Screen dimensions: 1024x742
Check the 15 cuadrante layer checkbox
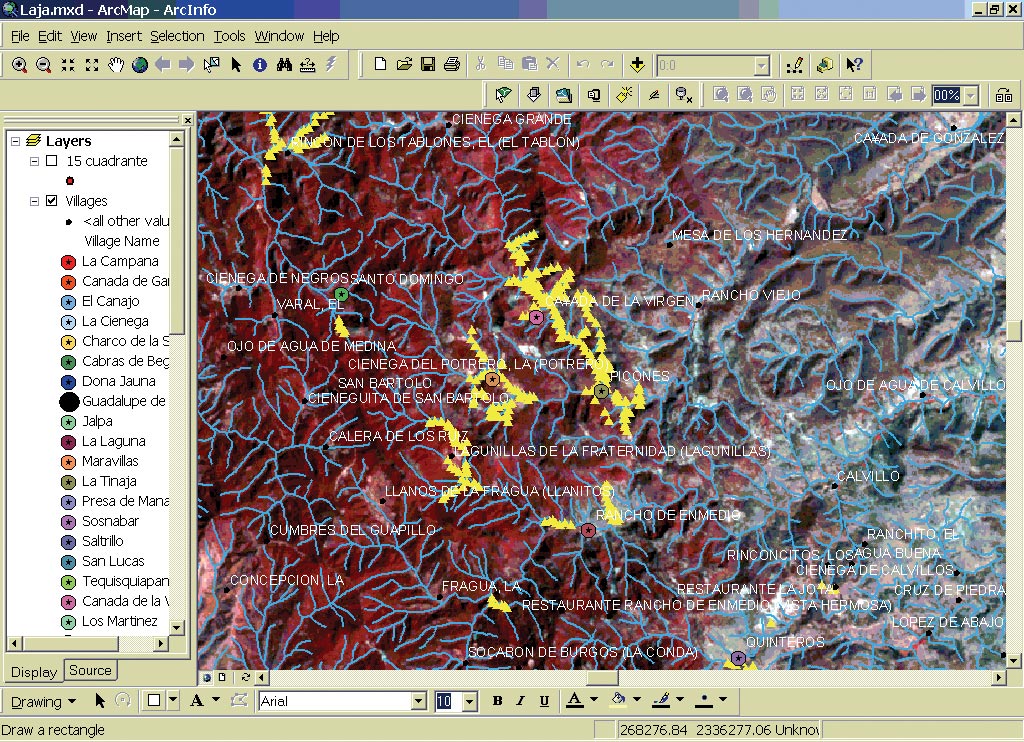tap(52, 161)
